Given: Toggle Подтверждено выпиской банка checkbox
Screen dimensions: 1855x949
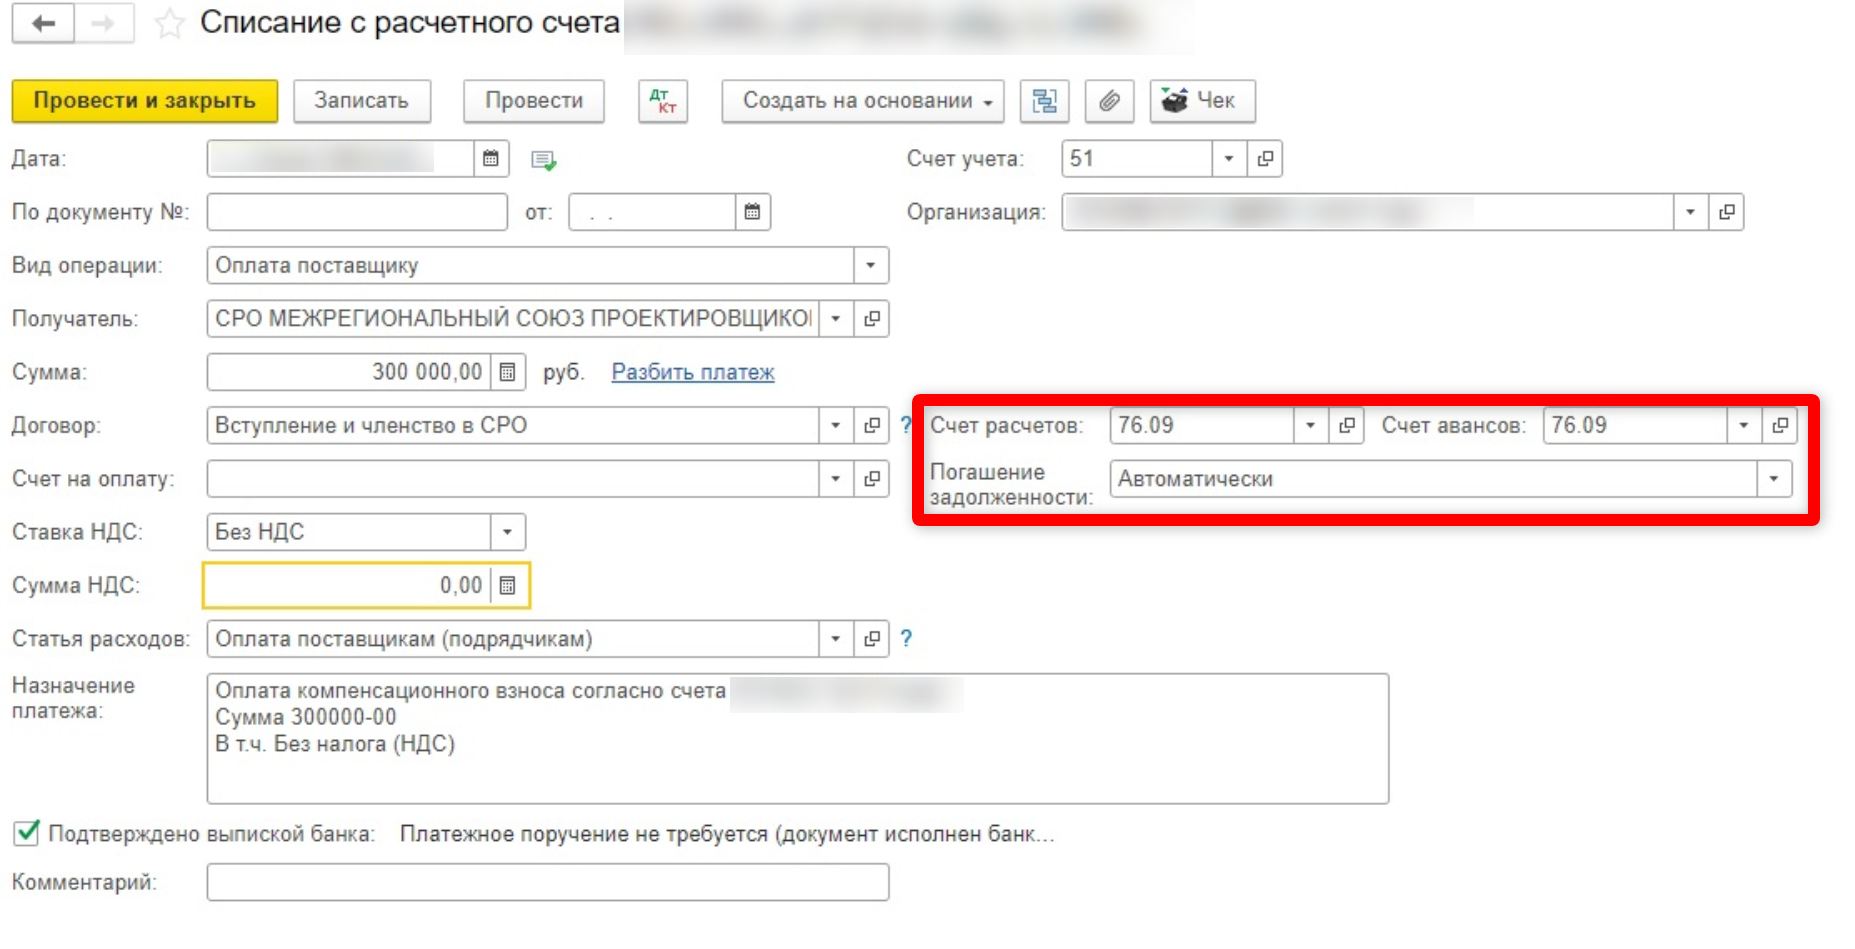Looking at the screenshot, I should click(x=27, y=833).
